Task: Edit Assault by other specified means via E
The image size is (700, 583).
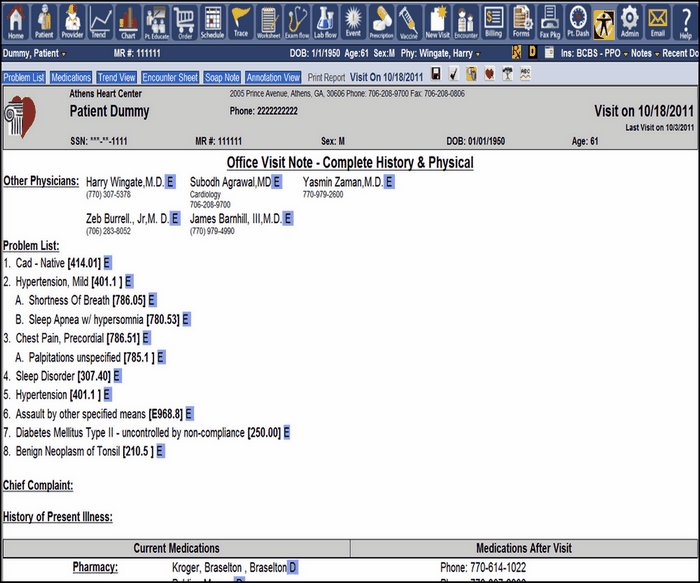Action: pyautogui.click(x=189, y=414)
